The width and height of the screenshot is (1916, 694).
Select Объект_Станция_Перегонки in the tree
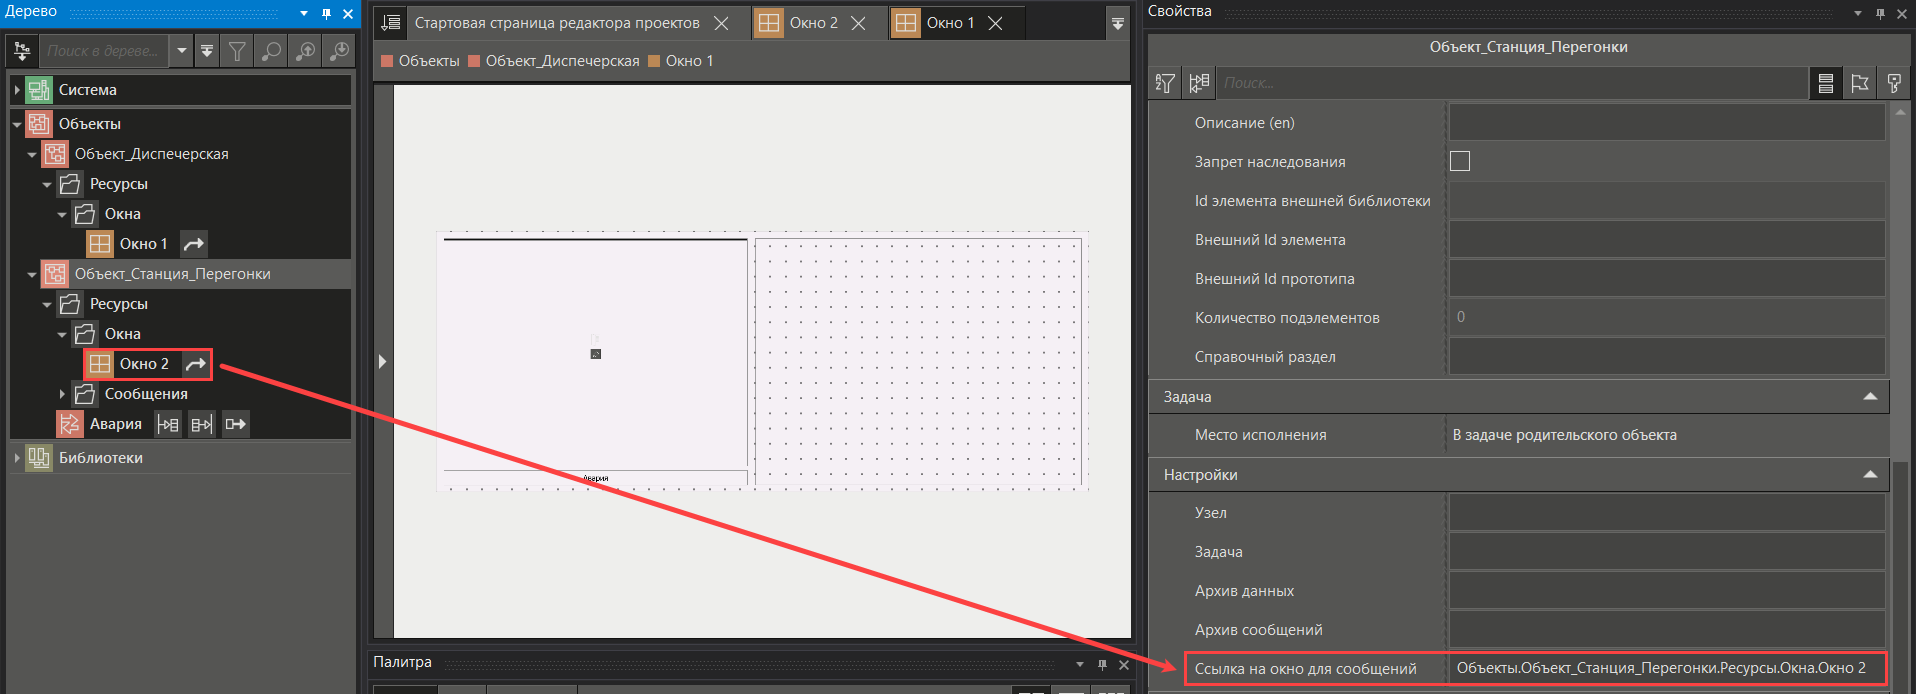tap(172, 274)
